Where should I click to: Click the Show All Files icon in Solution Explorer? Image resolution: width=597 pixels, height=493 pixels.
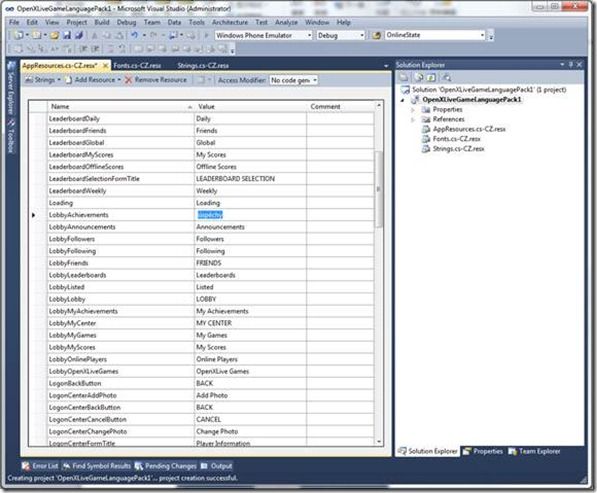point(419,78)
